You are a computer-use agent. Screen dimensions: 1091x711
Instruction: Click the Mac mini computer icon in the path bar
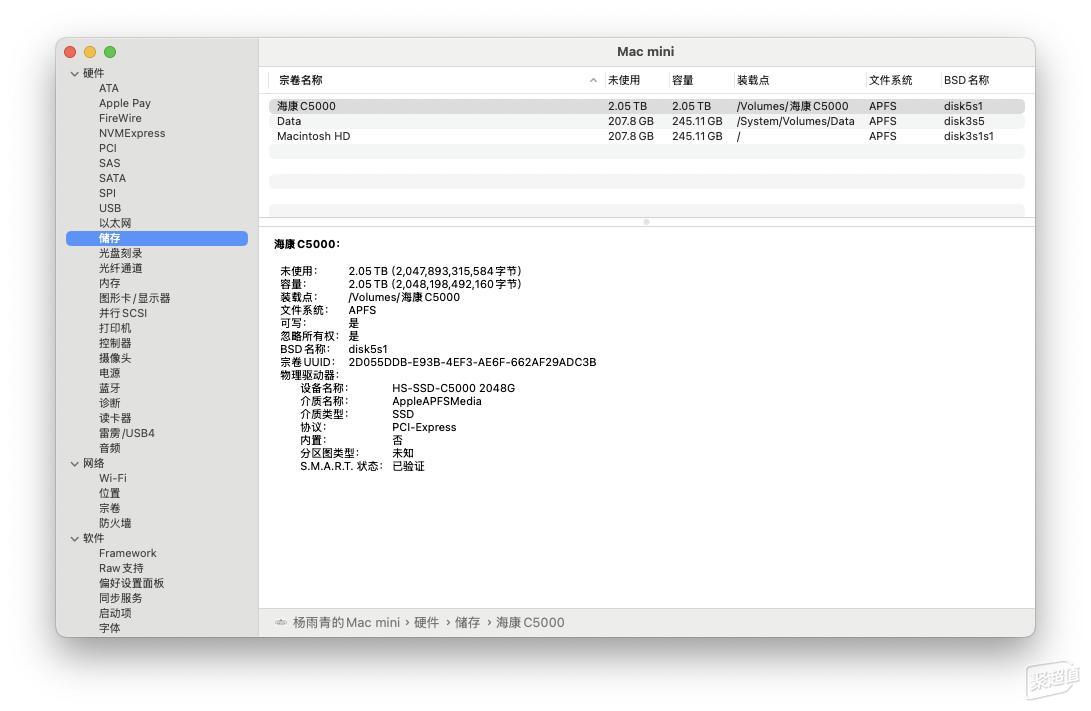[x=280, y=622]
